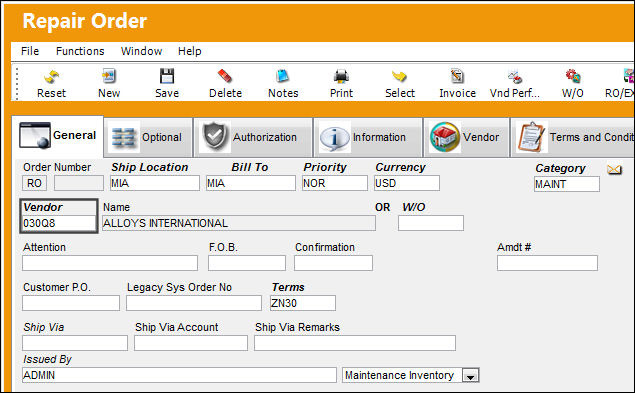Click the Terms field ZN30
Screen dimensions: 635x393
tap(303, 303)
